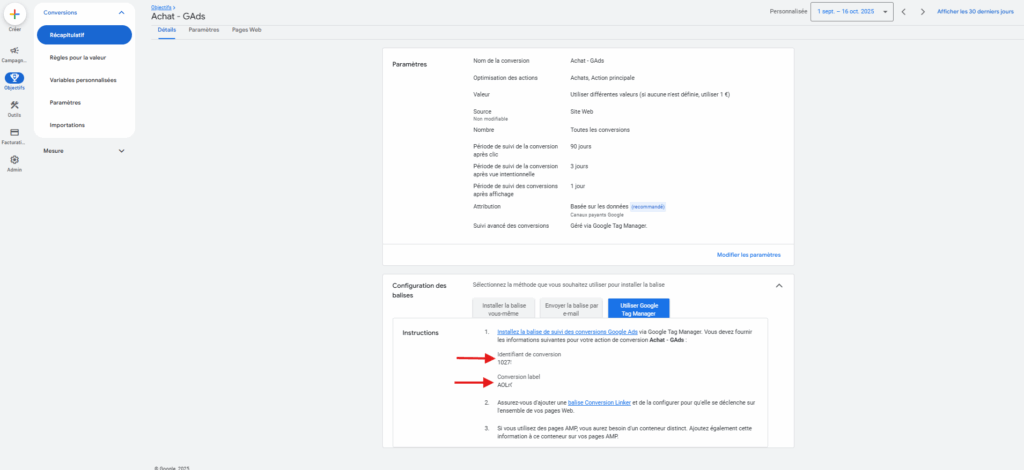Switch to the Pages Web tab
This screenshot has height=470, width=1024.
tap(247, 30)
